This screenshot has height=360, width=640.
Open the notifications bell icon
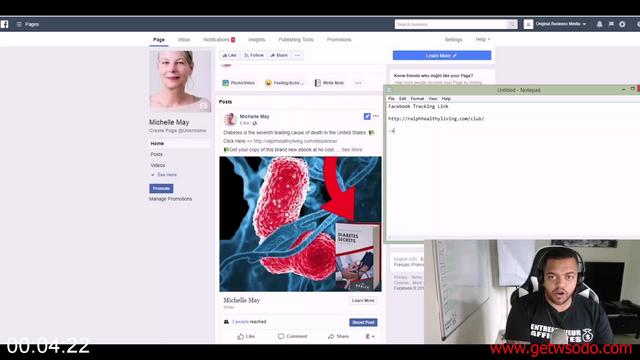(x=599, y=24)
